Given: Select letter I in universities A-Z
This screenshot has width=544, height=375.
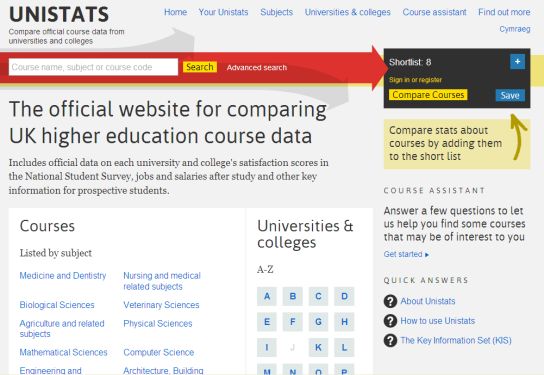Looking at the screenshot, I should click(x=267, y=347).
